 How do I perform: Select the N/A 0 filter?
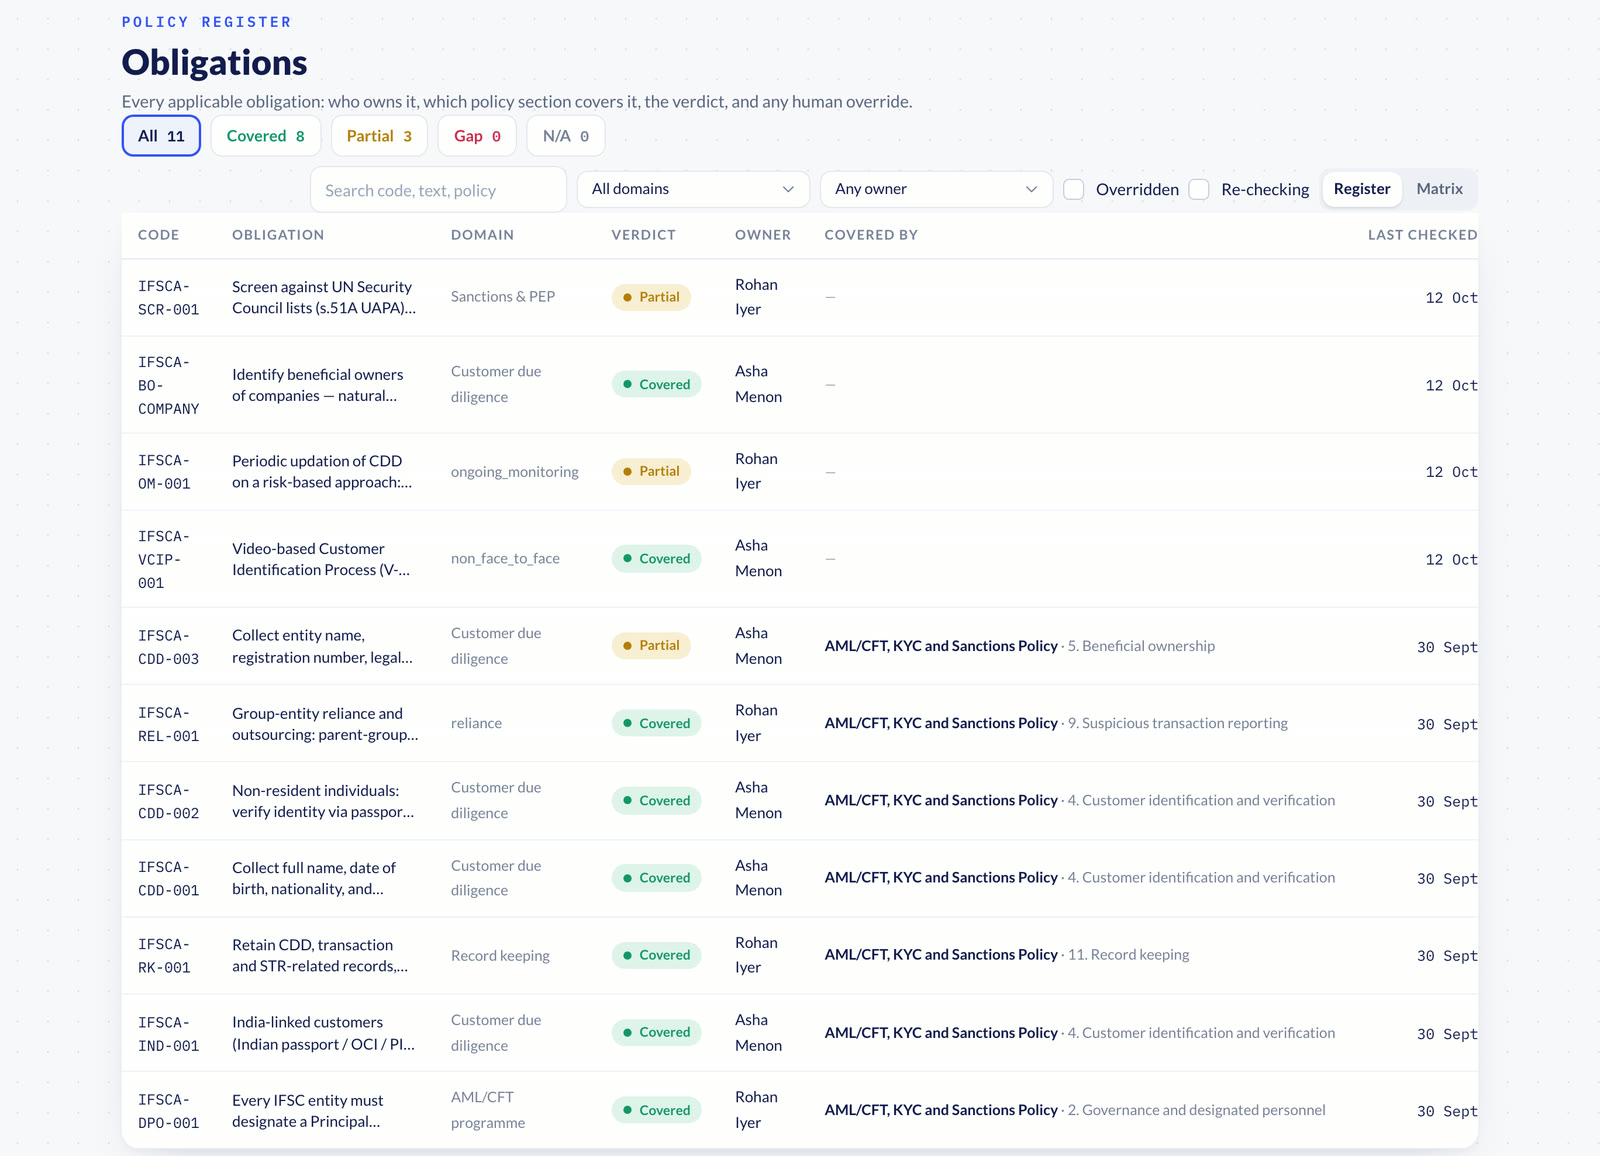[566, 136]
